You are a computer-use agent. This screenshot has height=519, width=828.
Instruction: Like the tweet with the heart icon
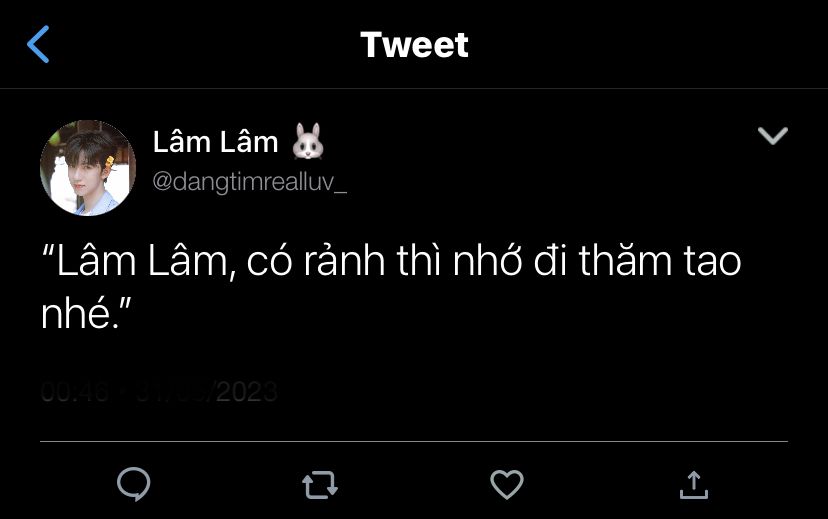click(507, 484)
